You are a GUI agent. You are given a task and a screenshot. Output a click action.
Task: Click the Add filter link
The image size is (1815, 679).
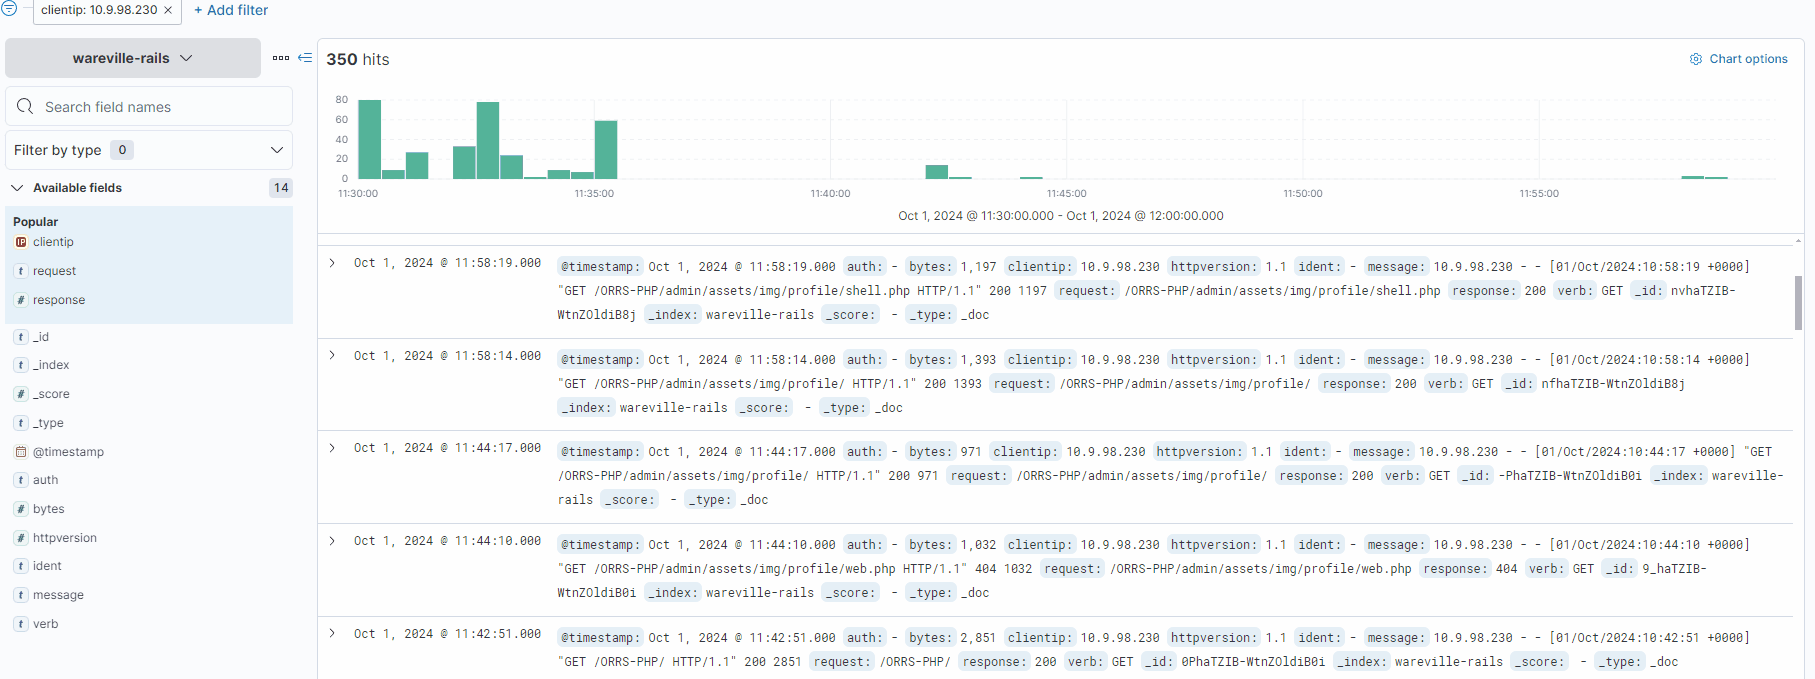[x=231, y=10]
